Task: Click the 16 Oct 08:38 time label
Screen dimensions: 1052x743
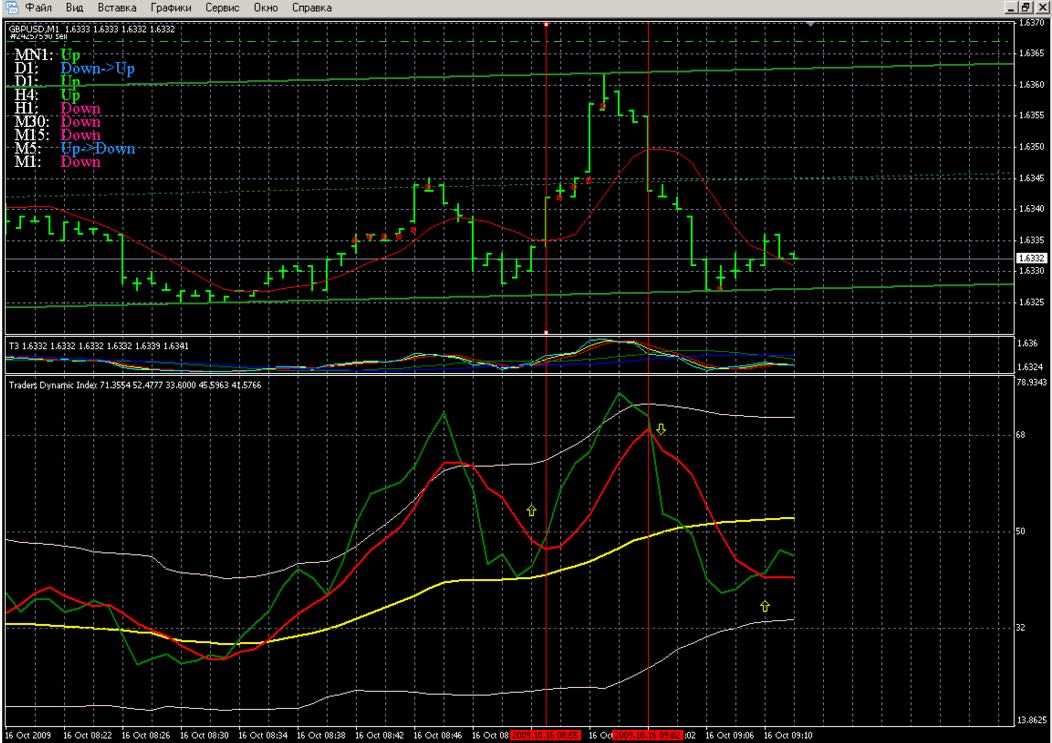Action: pyautogui.click(x=321, y=736)
